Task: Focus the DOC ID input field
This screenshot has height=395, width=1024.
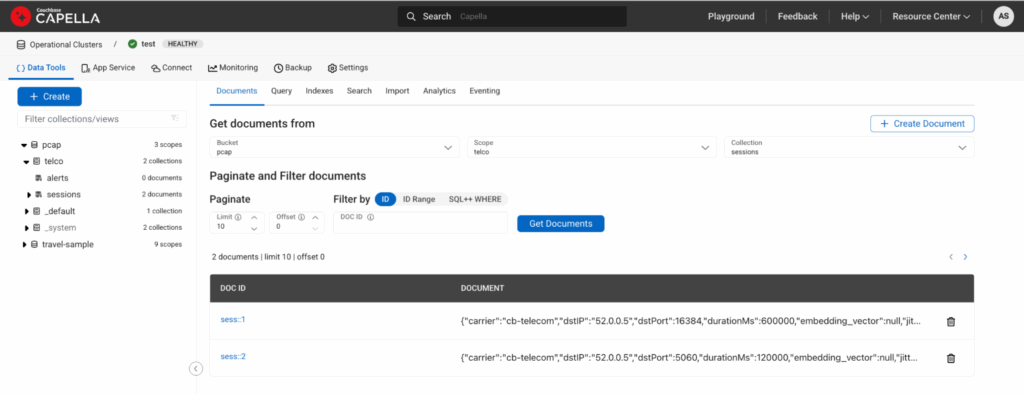Action: [421, 223]
